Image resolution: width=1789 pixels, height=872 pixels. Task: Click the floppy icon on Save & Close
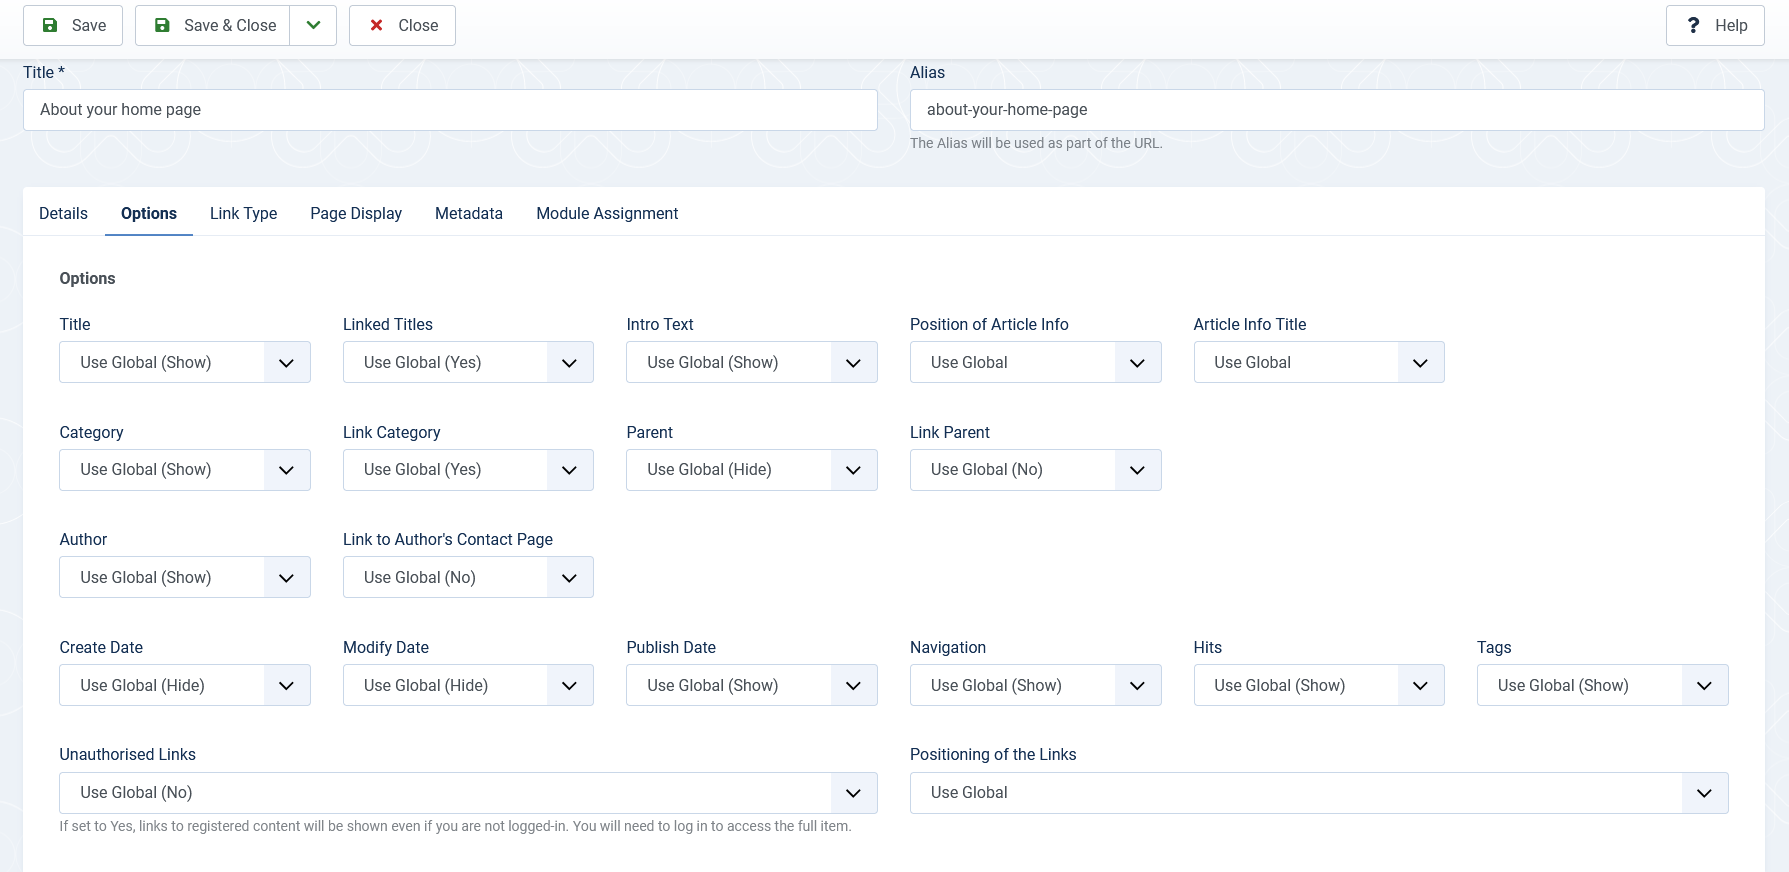(162, 25)
